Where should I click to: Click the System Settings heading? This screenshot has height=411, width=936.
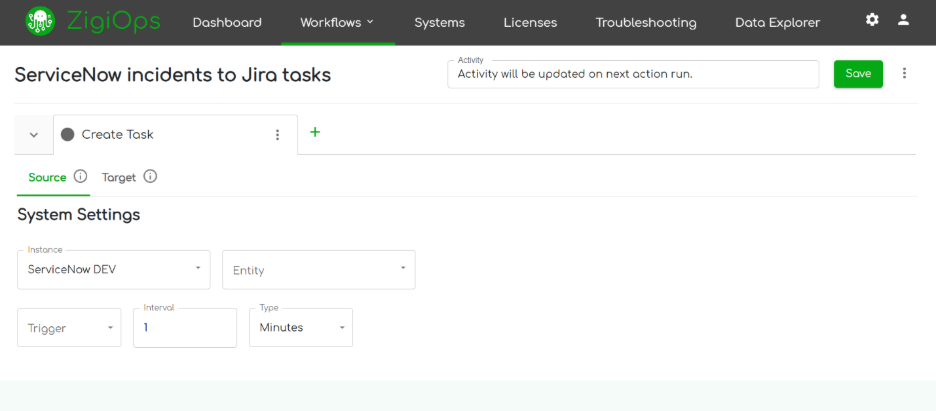click(x=79, y=215)
